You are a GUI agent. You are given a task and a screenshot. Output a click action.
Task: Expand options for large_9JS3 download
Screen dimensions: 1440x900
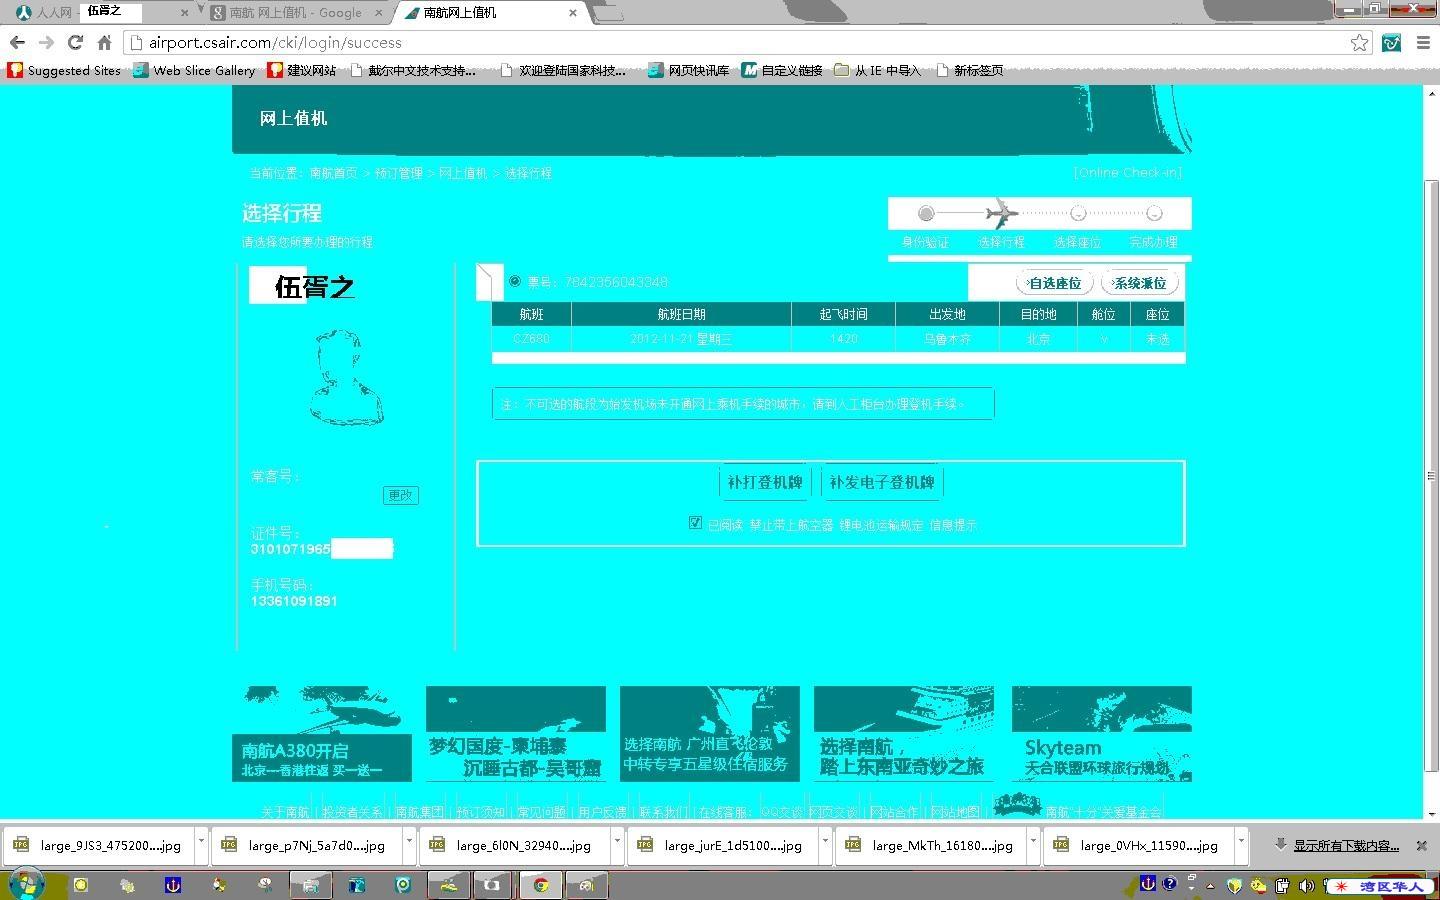click(x=201, y=844)
